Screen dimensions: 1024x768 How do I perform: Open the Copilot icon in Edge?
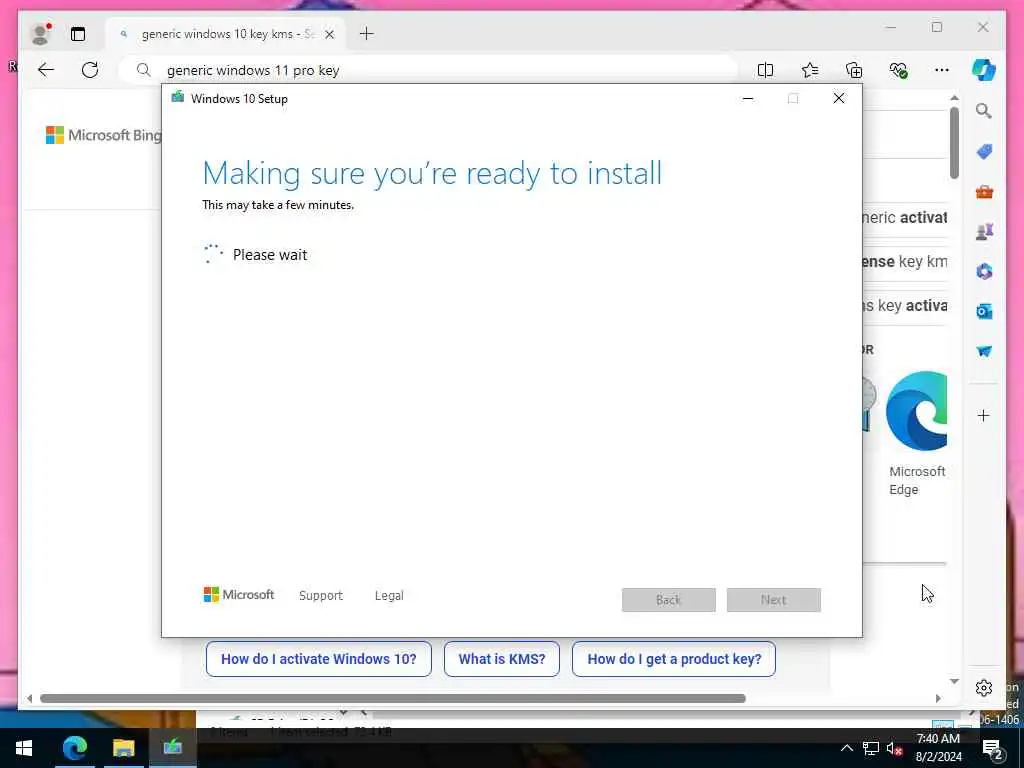984,70
